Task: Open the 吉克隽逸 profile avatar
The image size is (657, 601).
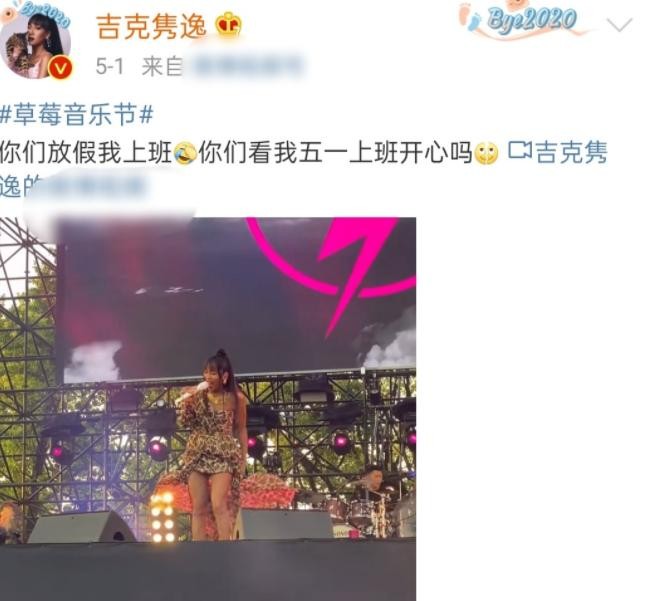Action: pyautogui.click(x=36, y=42)
